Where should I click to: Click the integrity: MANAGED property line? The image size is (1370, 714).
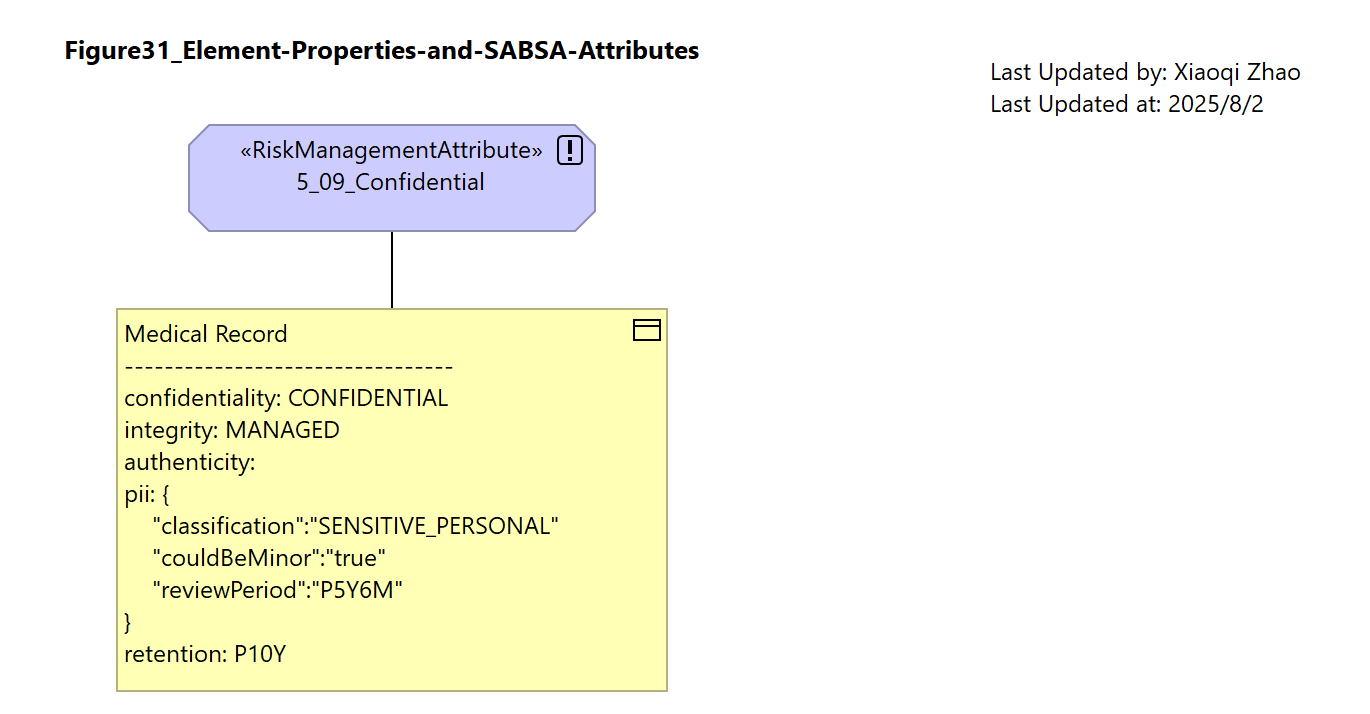coord(232,430)
